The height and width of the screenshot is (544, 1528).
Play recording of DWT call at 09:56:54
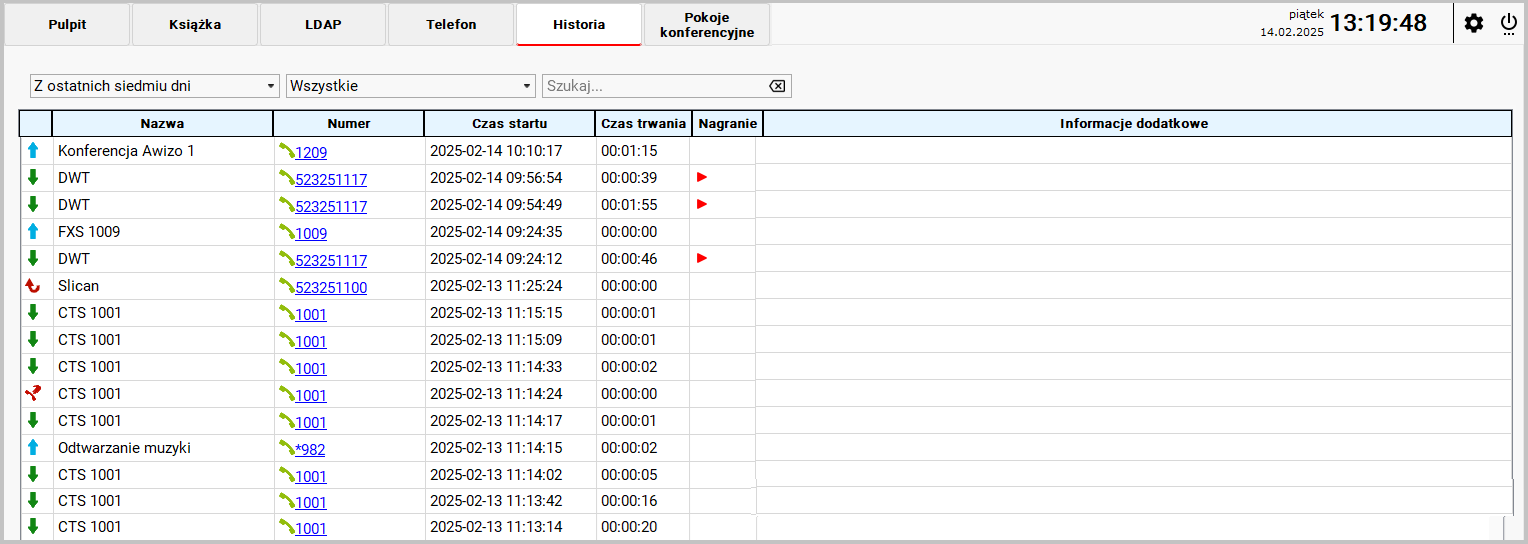click(702, 177)
